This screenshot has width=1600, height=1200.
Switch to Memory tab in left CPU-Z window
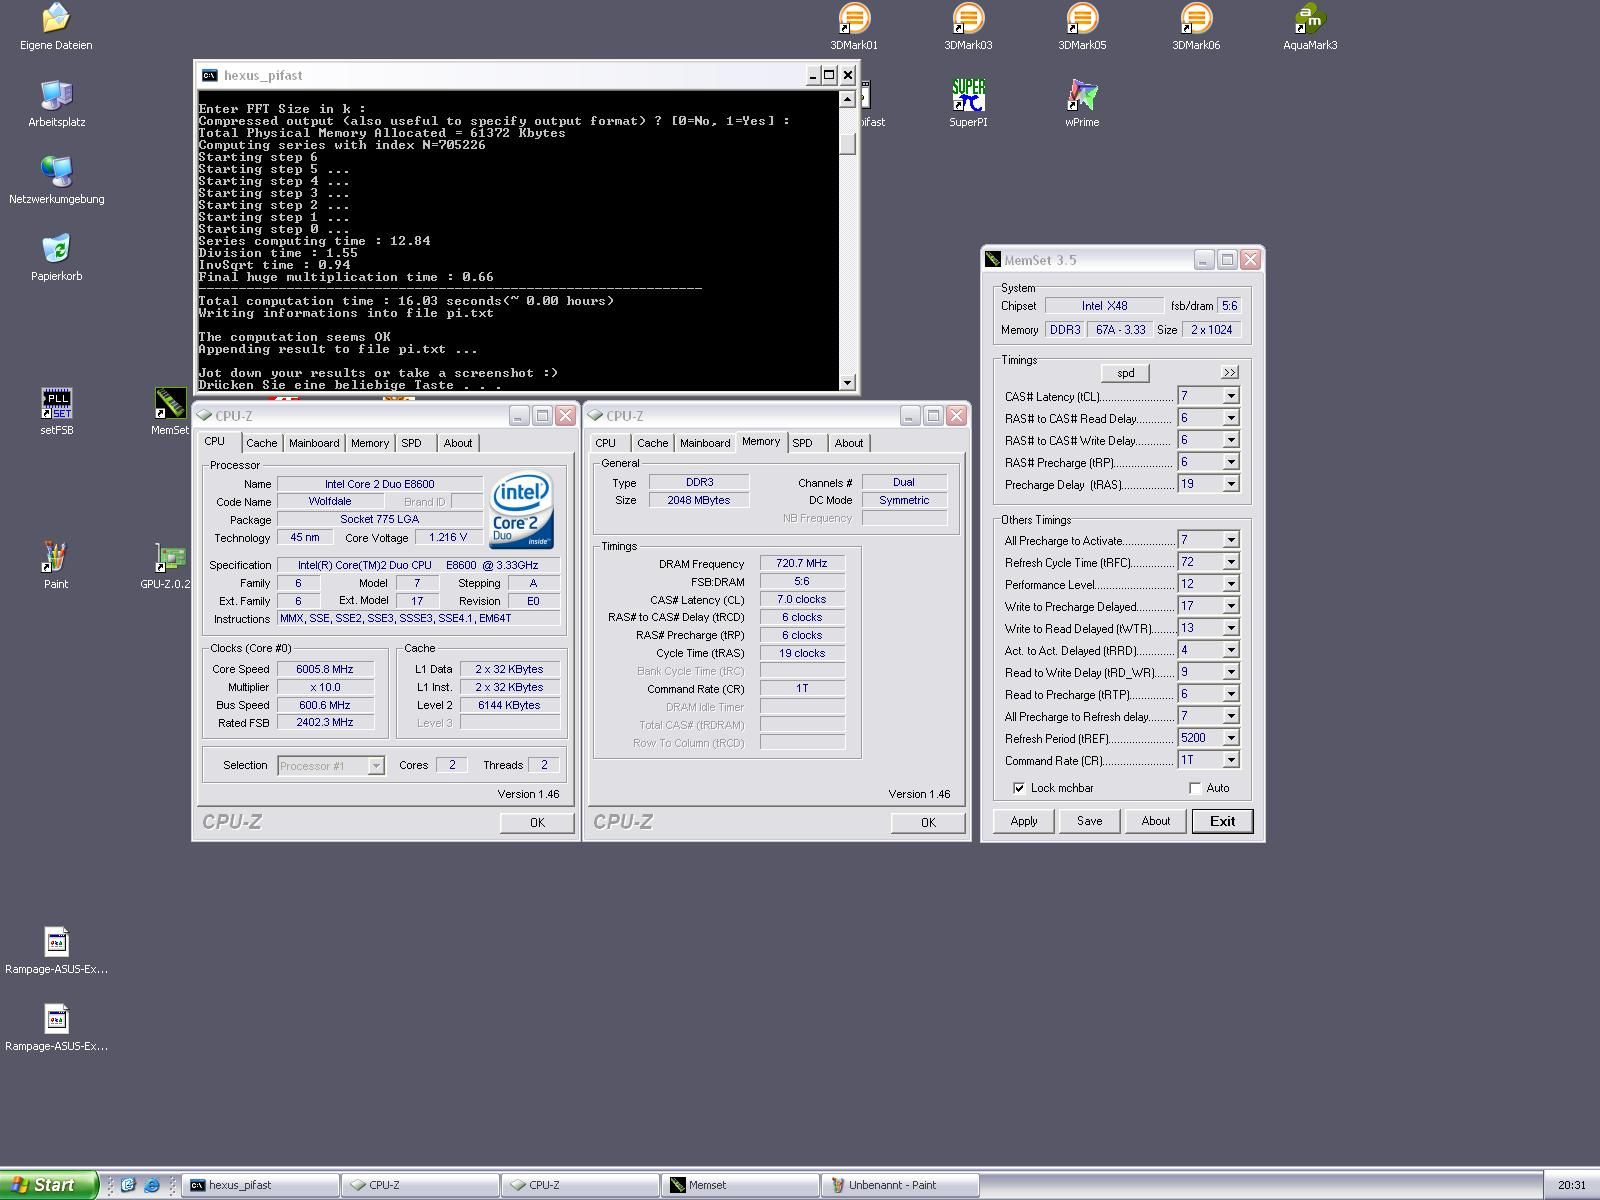[370, 443]
